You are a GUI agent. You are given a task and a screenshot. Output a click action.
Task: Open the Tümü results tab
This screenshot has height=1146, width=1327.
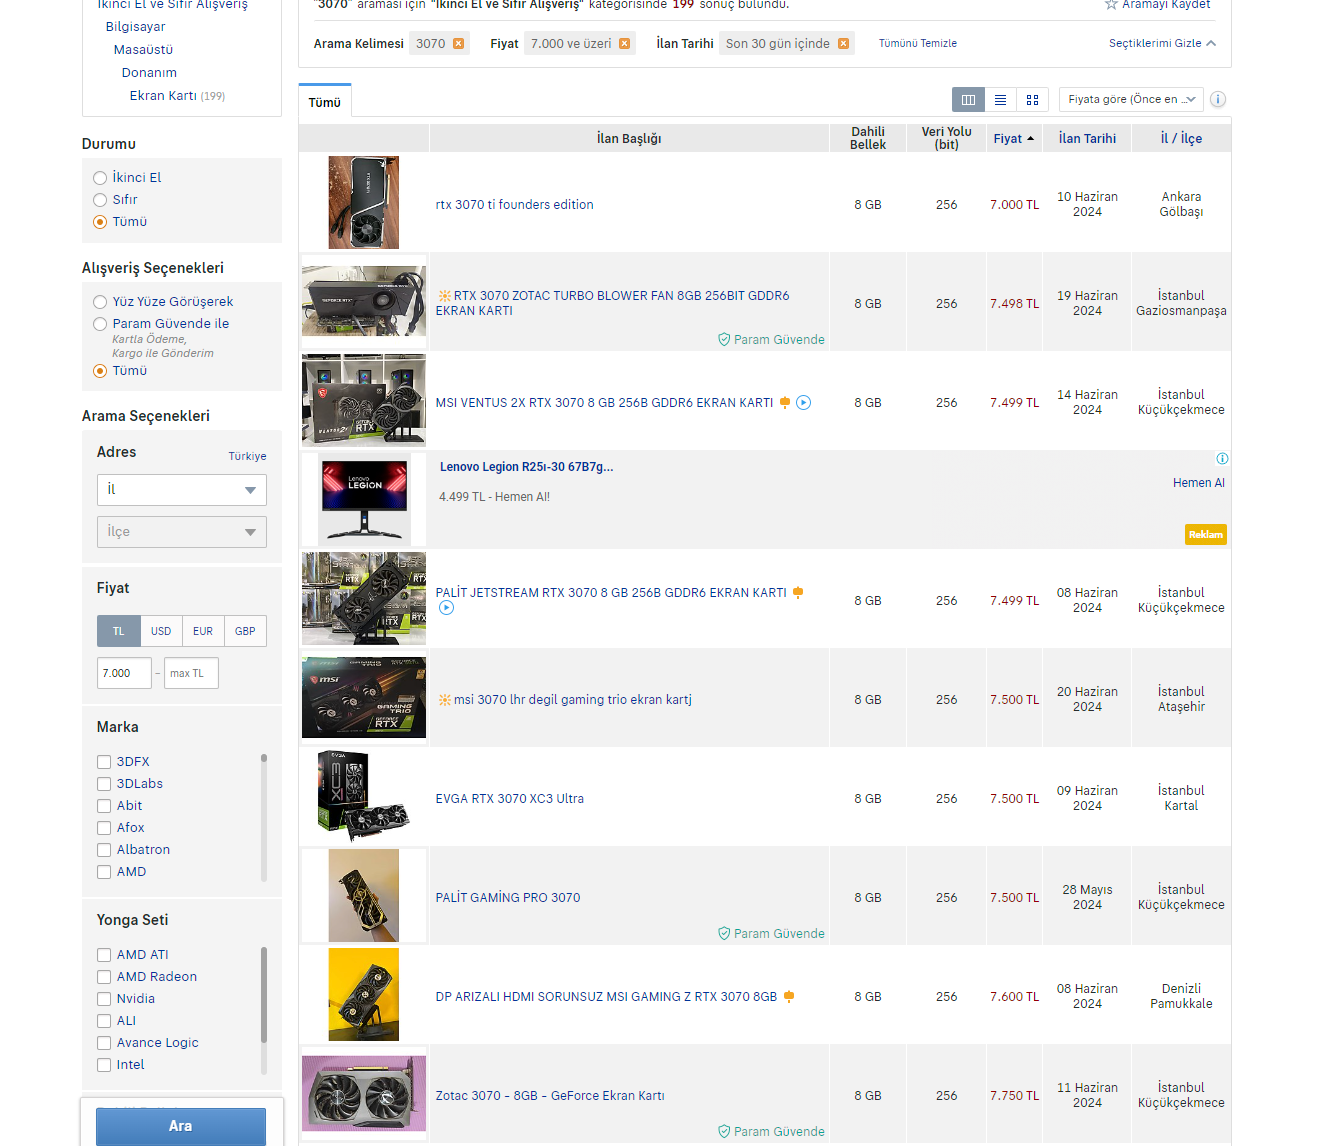[x=325, y=102]
